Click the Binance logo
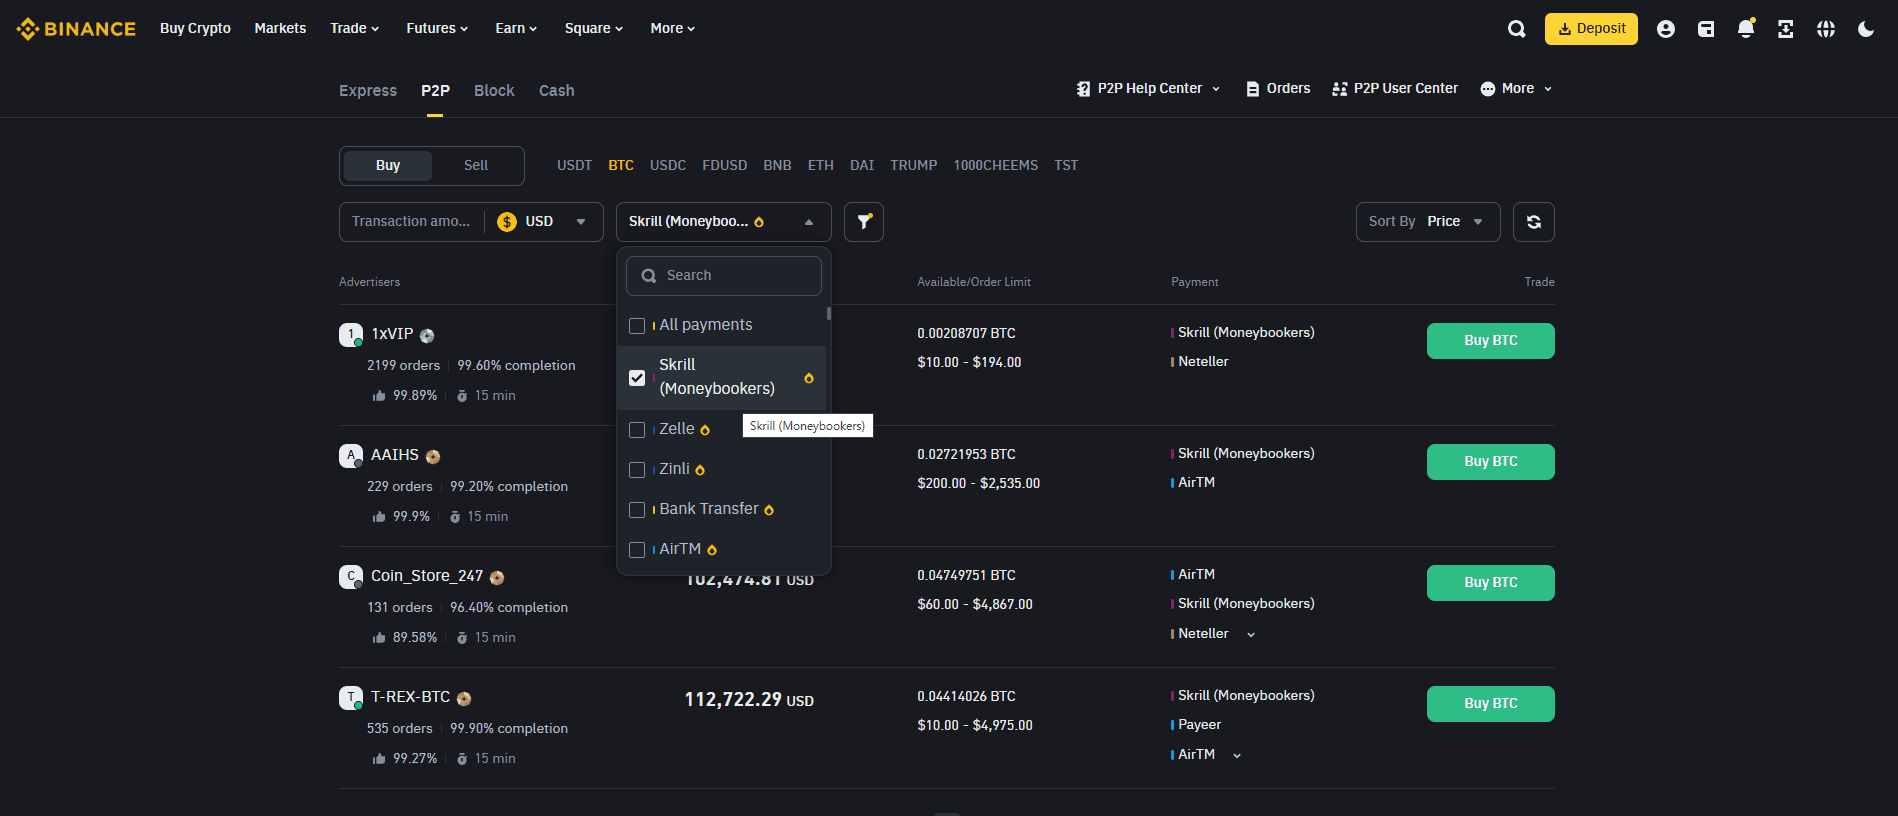1898x816 pixels. point(76,29)
